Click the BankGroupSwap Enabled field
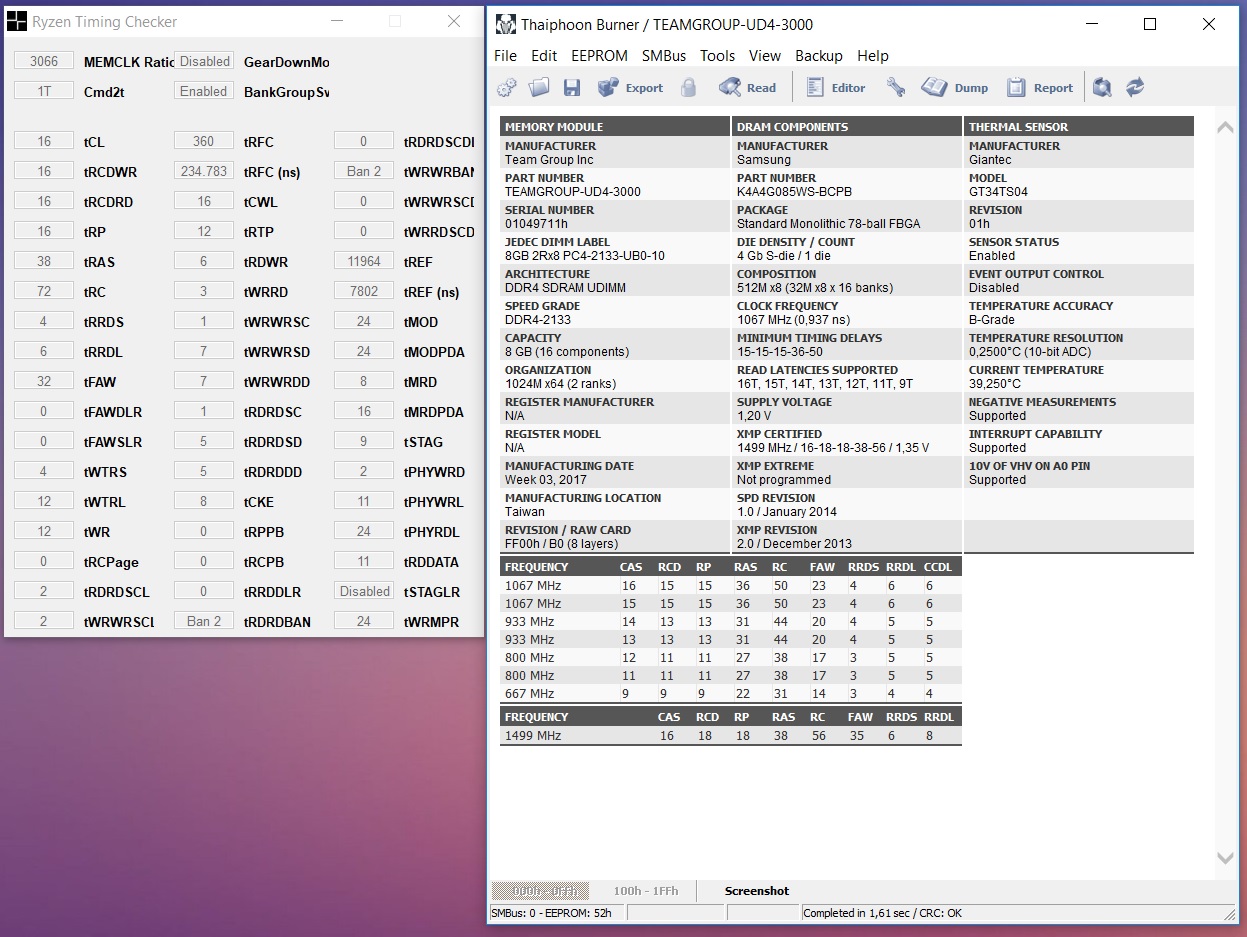 (204, 91)
